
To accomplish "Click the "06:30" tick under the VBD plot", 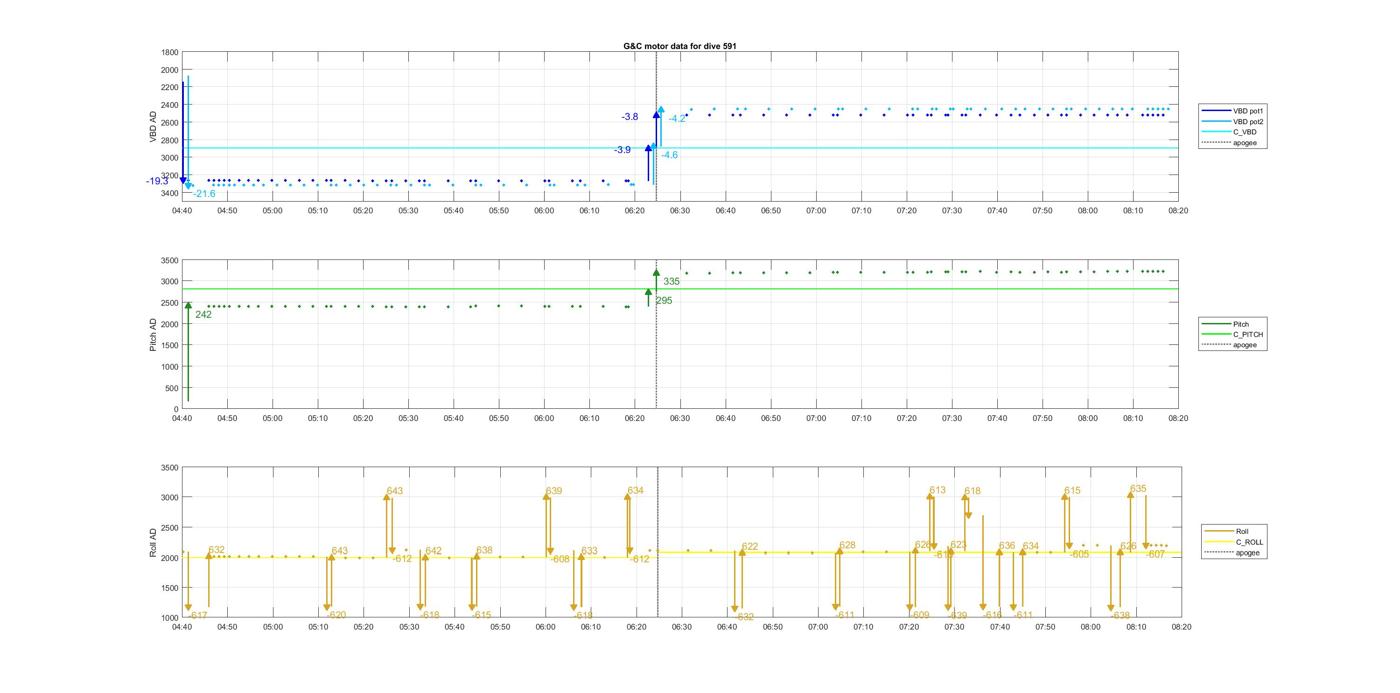I will click(x=681, y=211).
